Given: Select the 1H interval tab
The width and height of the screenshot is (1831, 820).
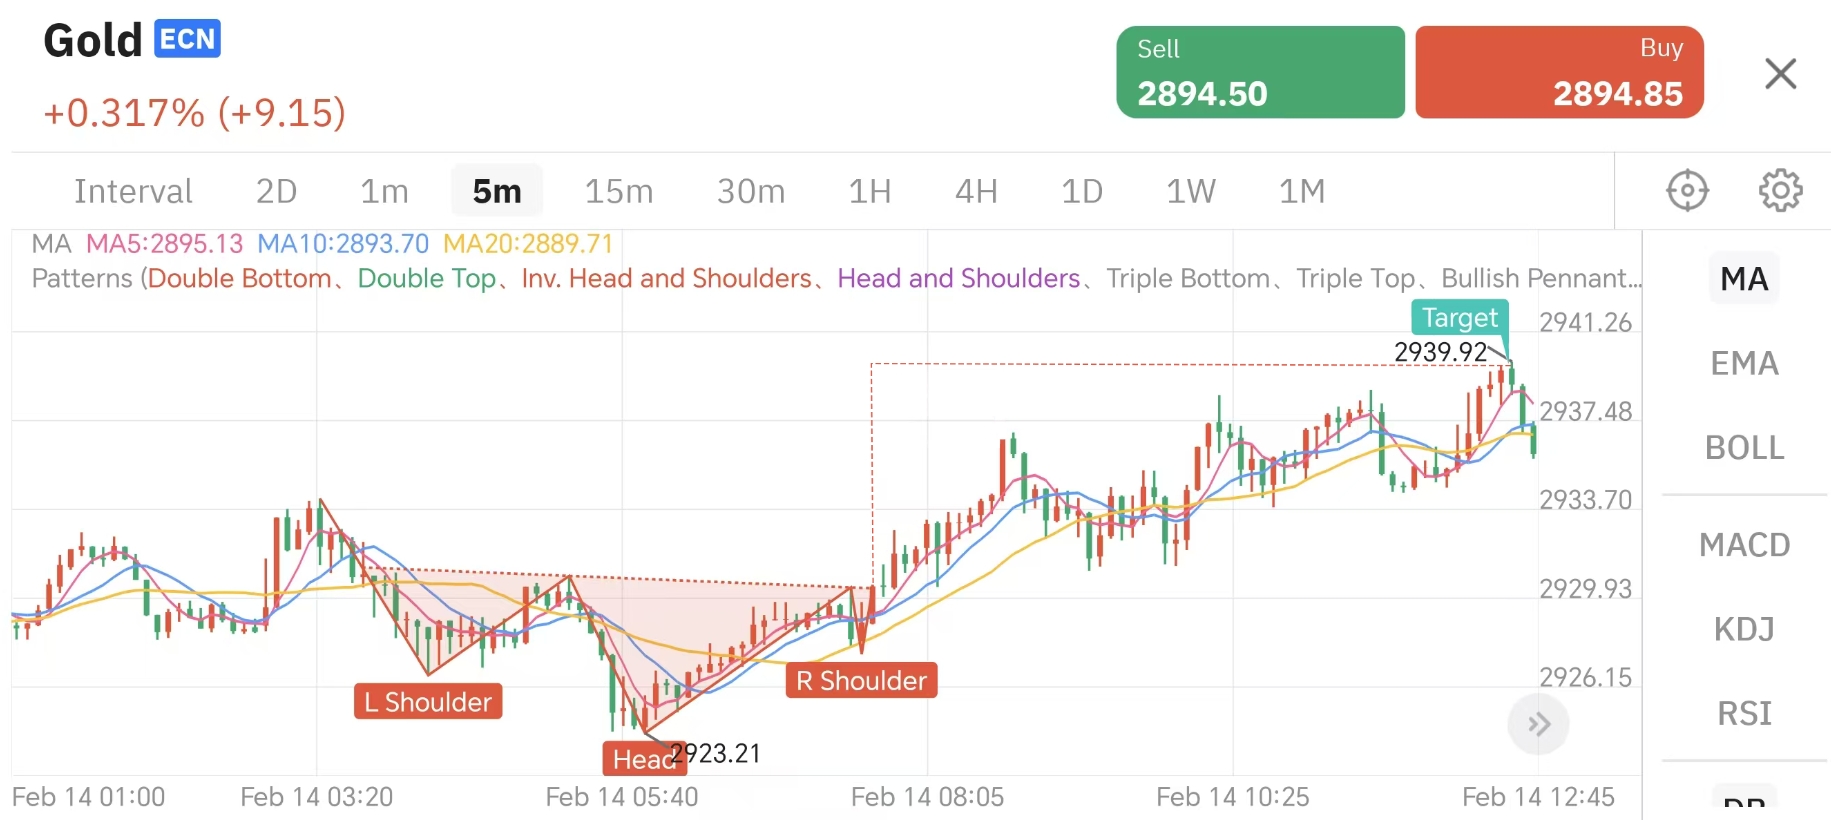Looking at the screenshot, I should point(869,191).
